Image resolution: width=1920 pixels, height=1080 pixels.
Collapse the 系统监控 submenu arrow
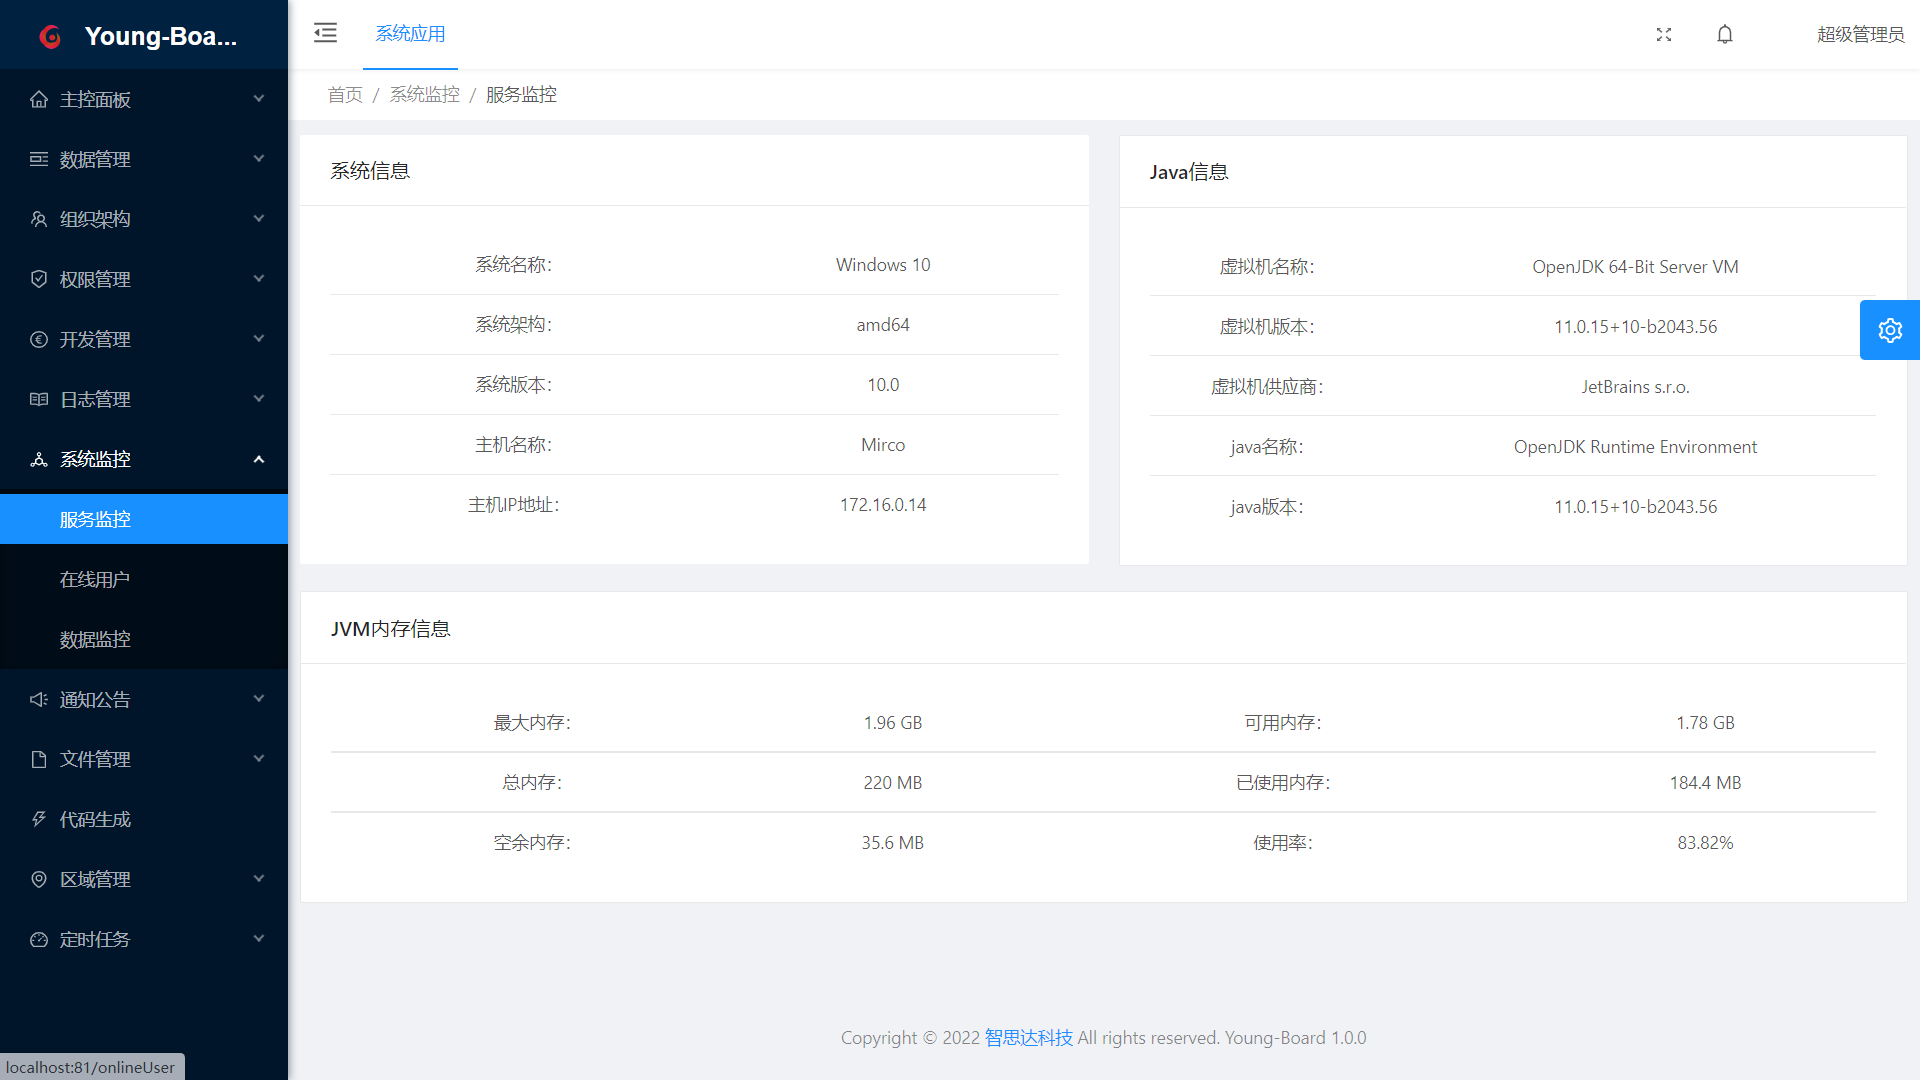click(x=259, y=459)
